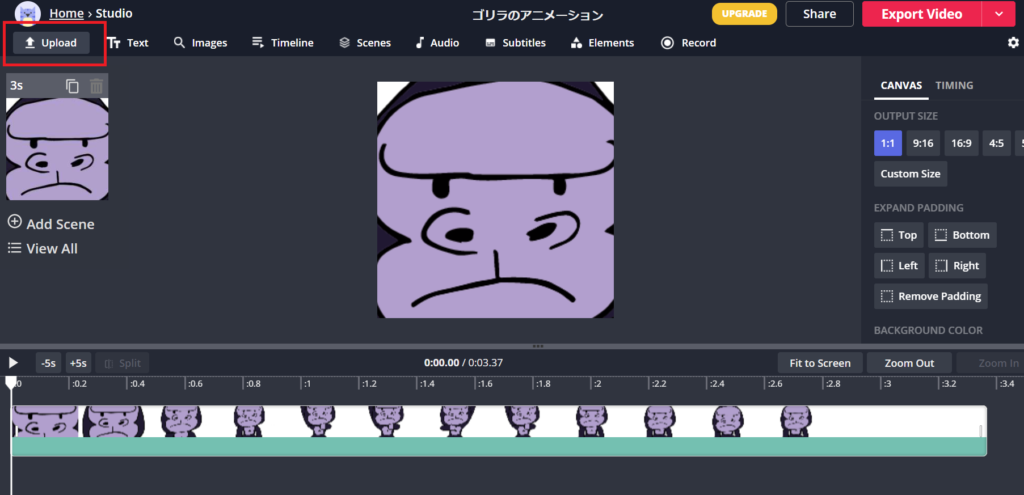Open the Elements tool
1024x495 pixels.
tap(602, 43)
